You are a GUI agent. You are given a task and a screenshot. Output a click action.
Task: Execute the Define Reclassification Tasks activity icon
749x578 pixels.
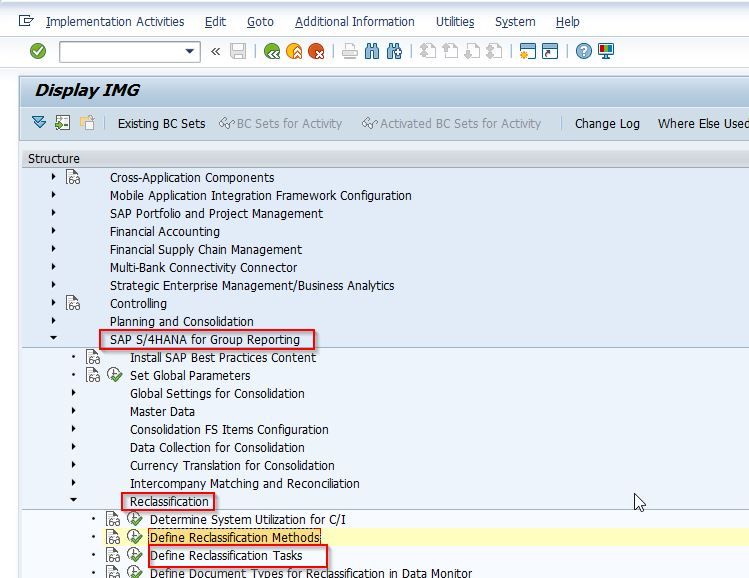pyautogui.click(x=135, y=555)
